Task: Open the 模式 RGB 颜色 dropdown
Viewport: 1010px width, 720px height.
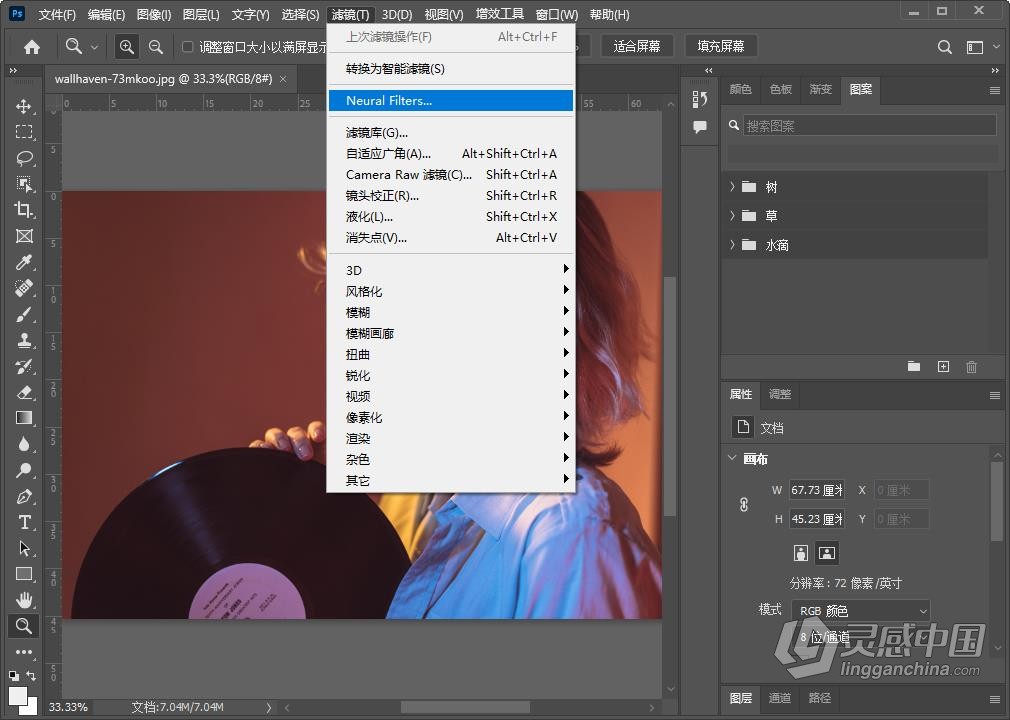Action: (x=860, y=610)
